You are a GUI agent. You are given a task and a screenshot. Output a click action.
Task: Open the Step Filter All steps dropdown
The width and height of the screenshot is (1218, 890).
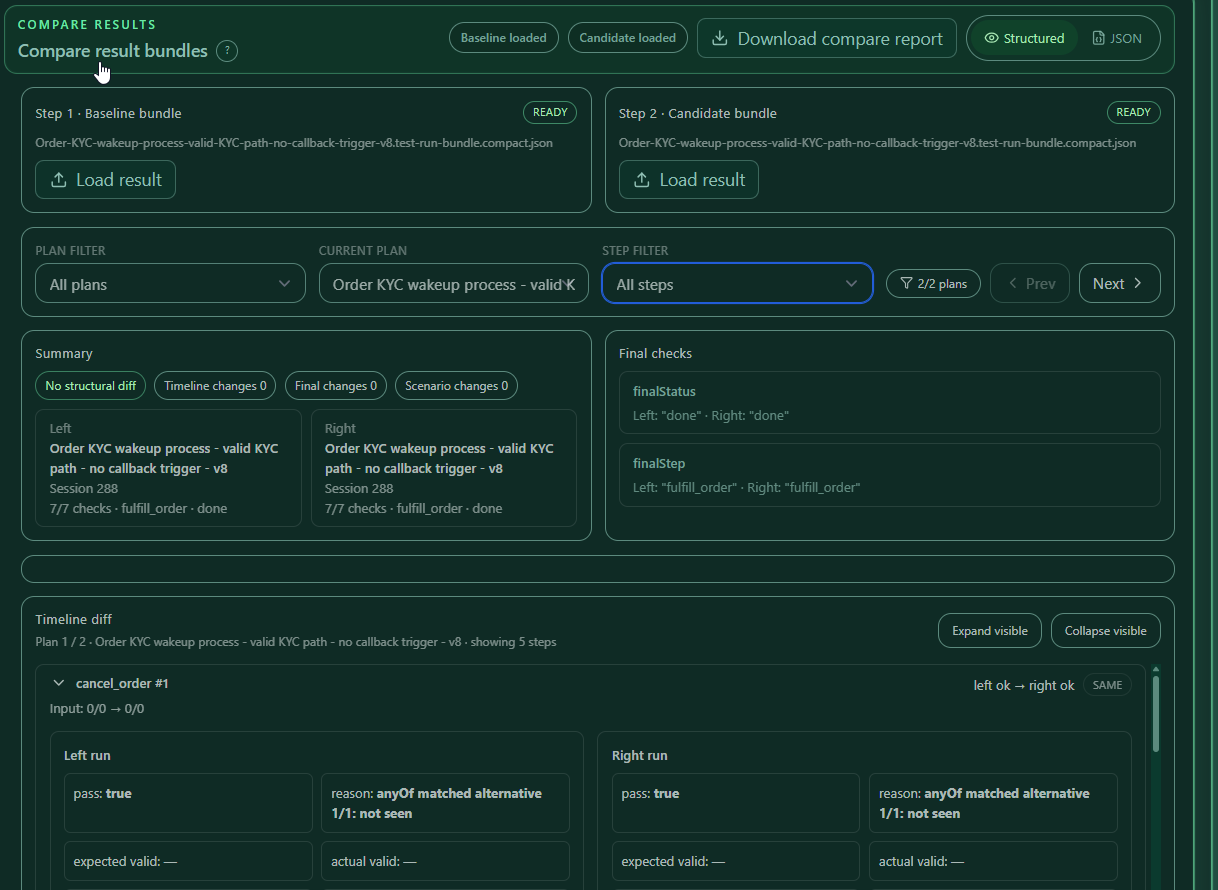[x=737, y=283]
